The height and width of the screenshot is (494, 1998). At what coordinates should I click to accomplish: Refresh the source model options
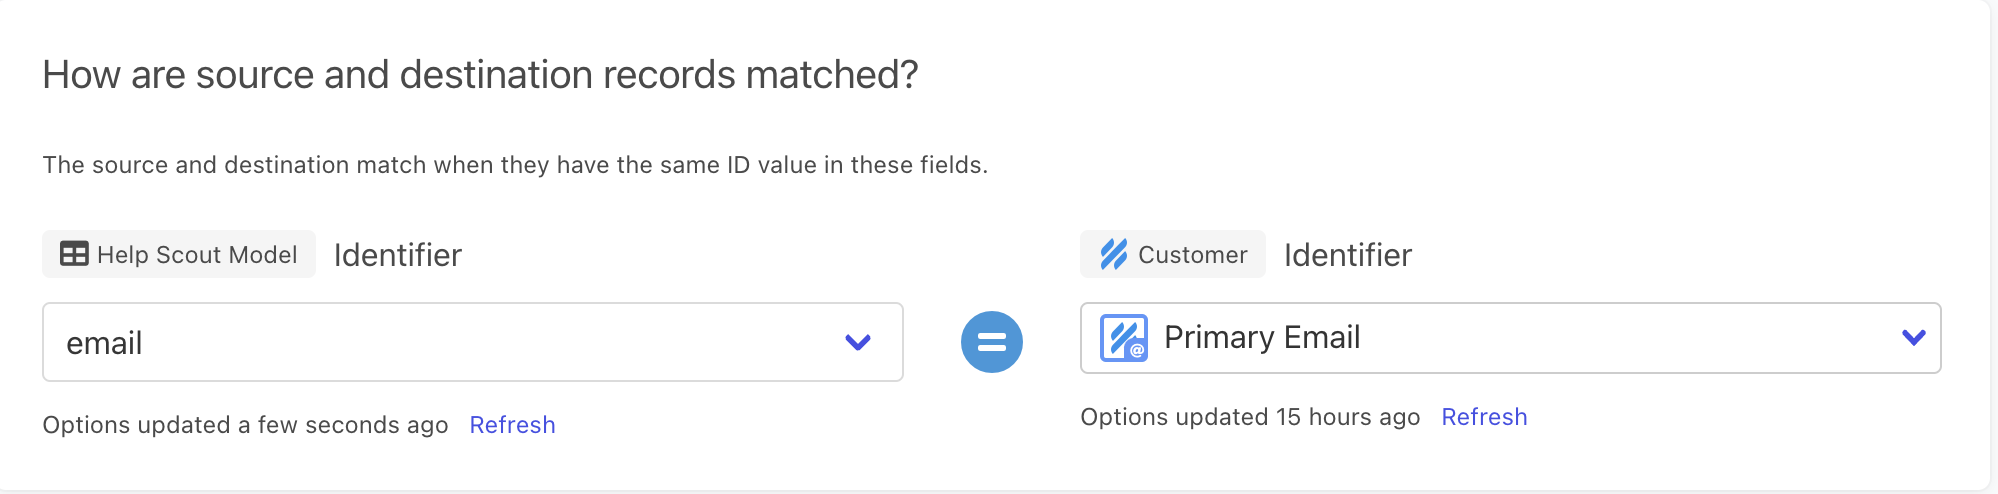(x=512, y=425)
